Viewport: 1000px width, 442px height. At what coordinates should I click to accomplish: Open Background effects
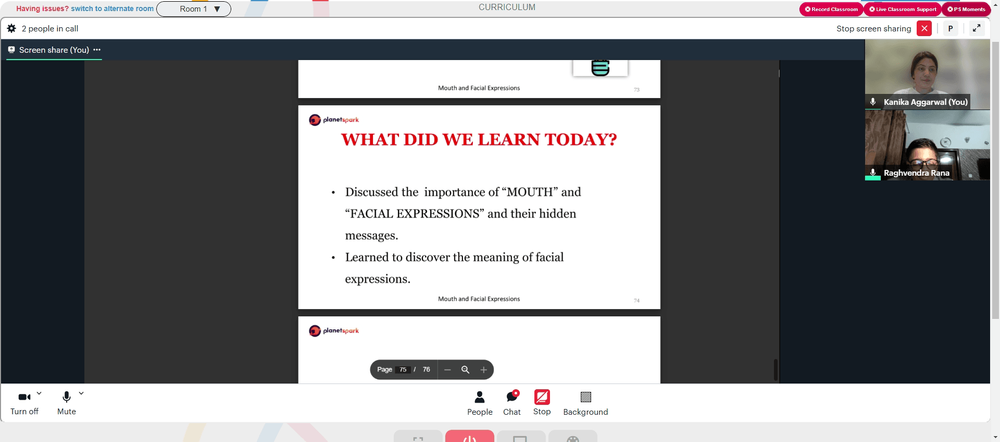[x=585, y=403]
